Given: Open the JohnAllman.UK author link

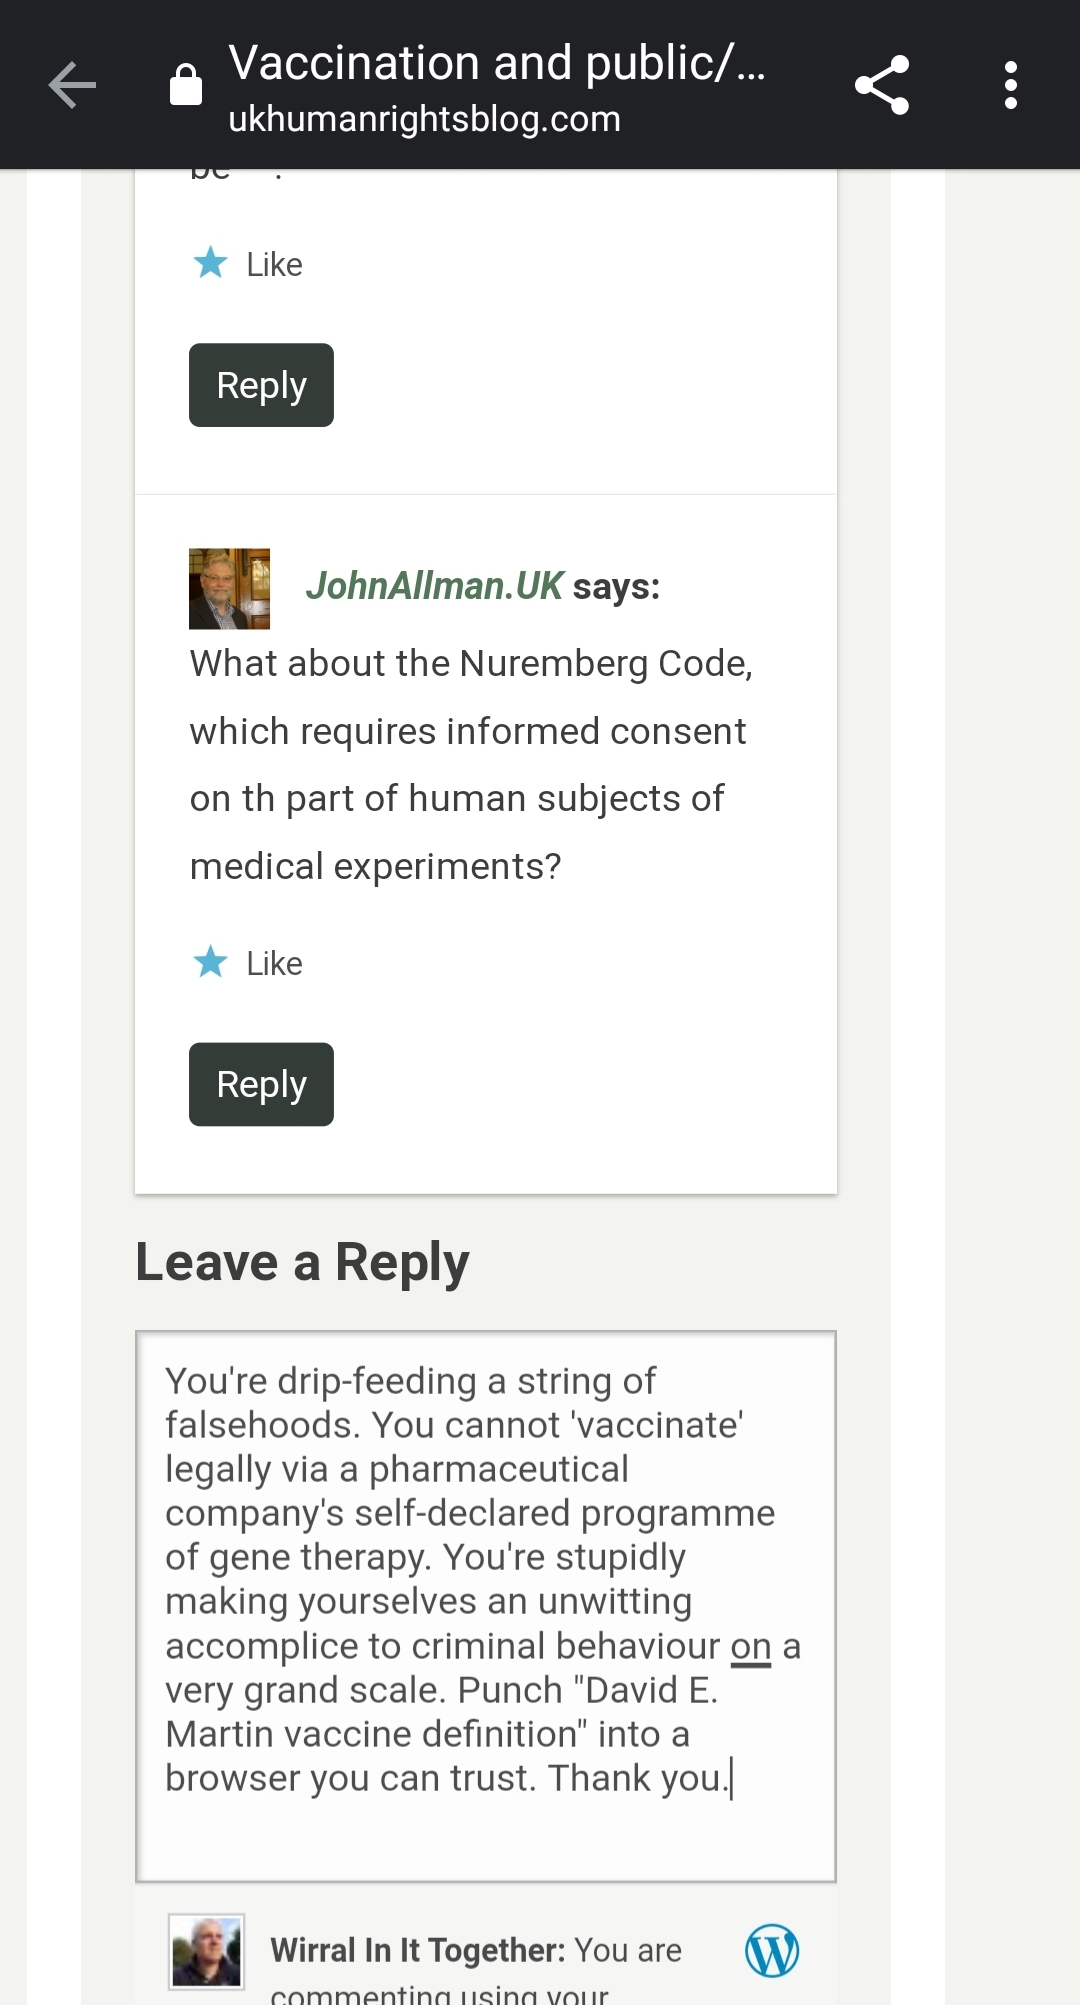Looking at the screenshot, I should point(434,586).
